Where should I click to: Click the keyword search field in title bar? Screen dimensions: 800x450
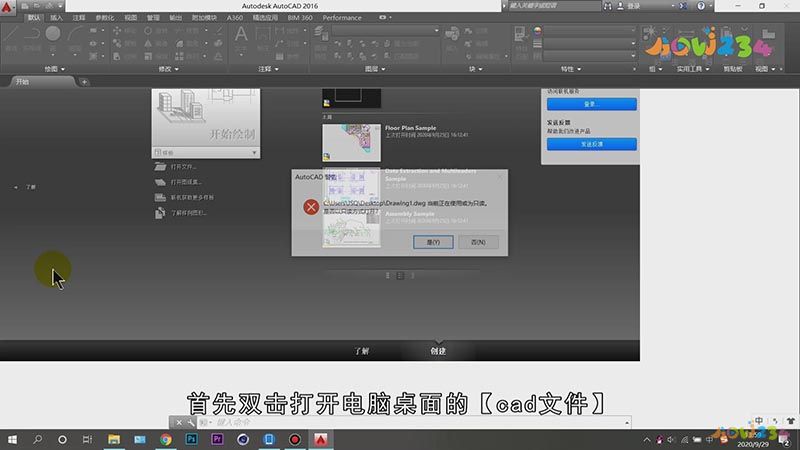(x=554, y=6)
